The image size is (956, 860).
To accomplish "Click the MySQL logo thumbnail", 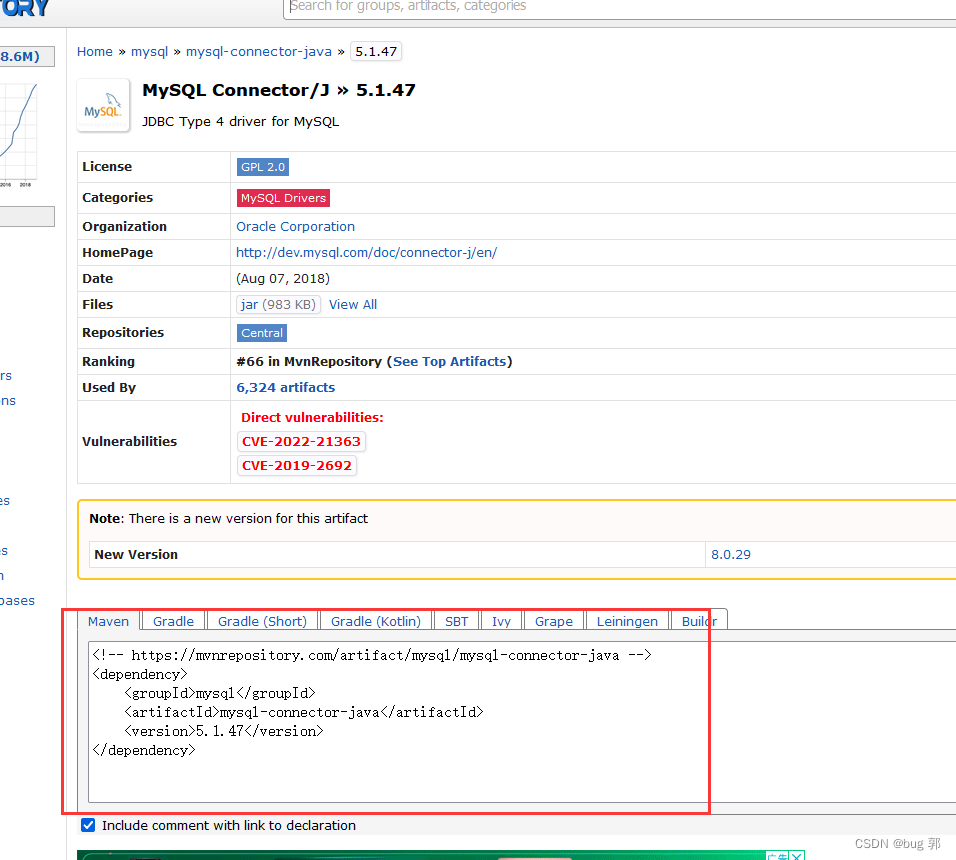I will pyautogui.click(x=103, y=105).
